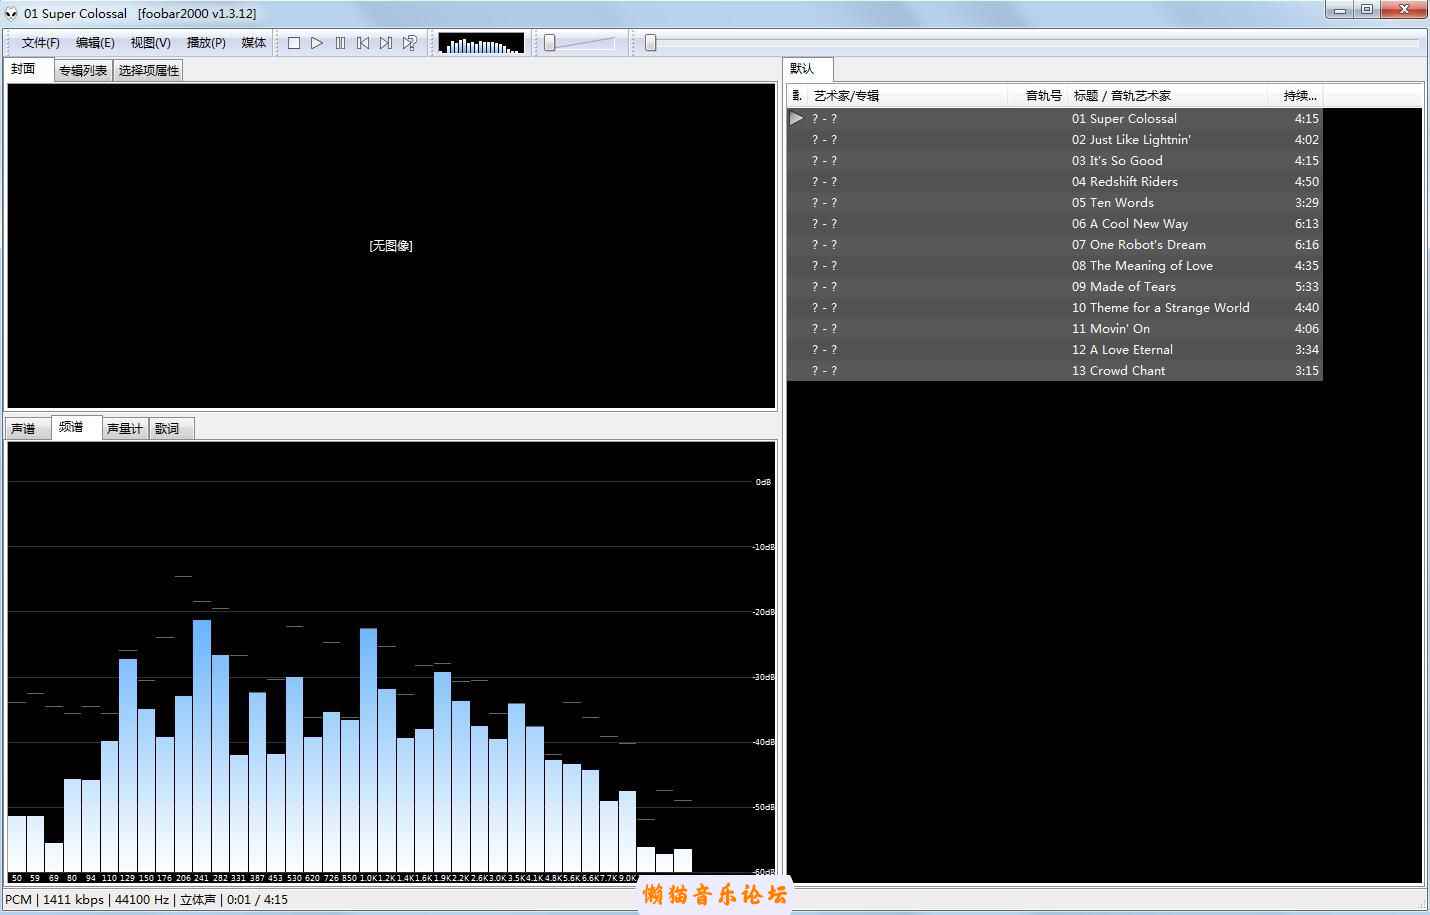Click the 1.0K spectrum bar

368,750
